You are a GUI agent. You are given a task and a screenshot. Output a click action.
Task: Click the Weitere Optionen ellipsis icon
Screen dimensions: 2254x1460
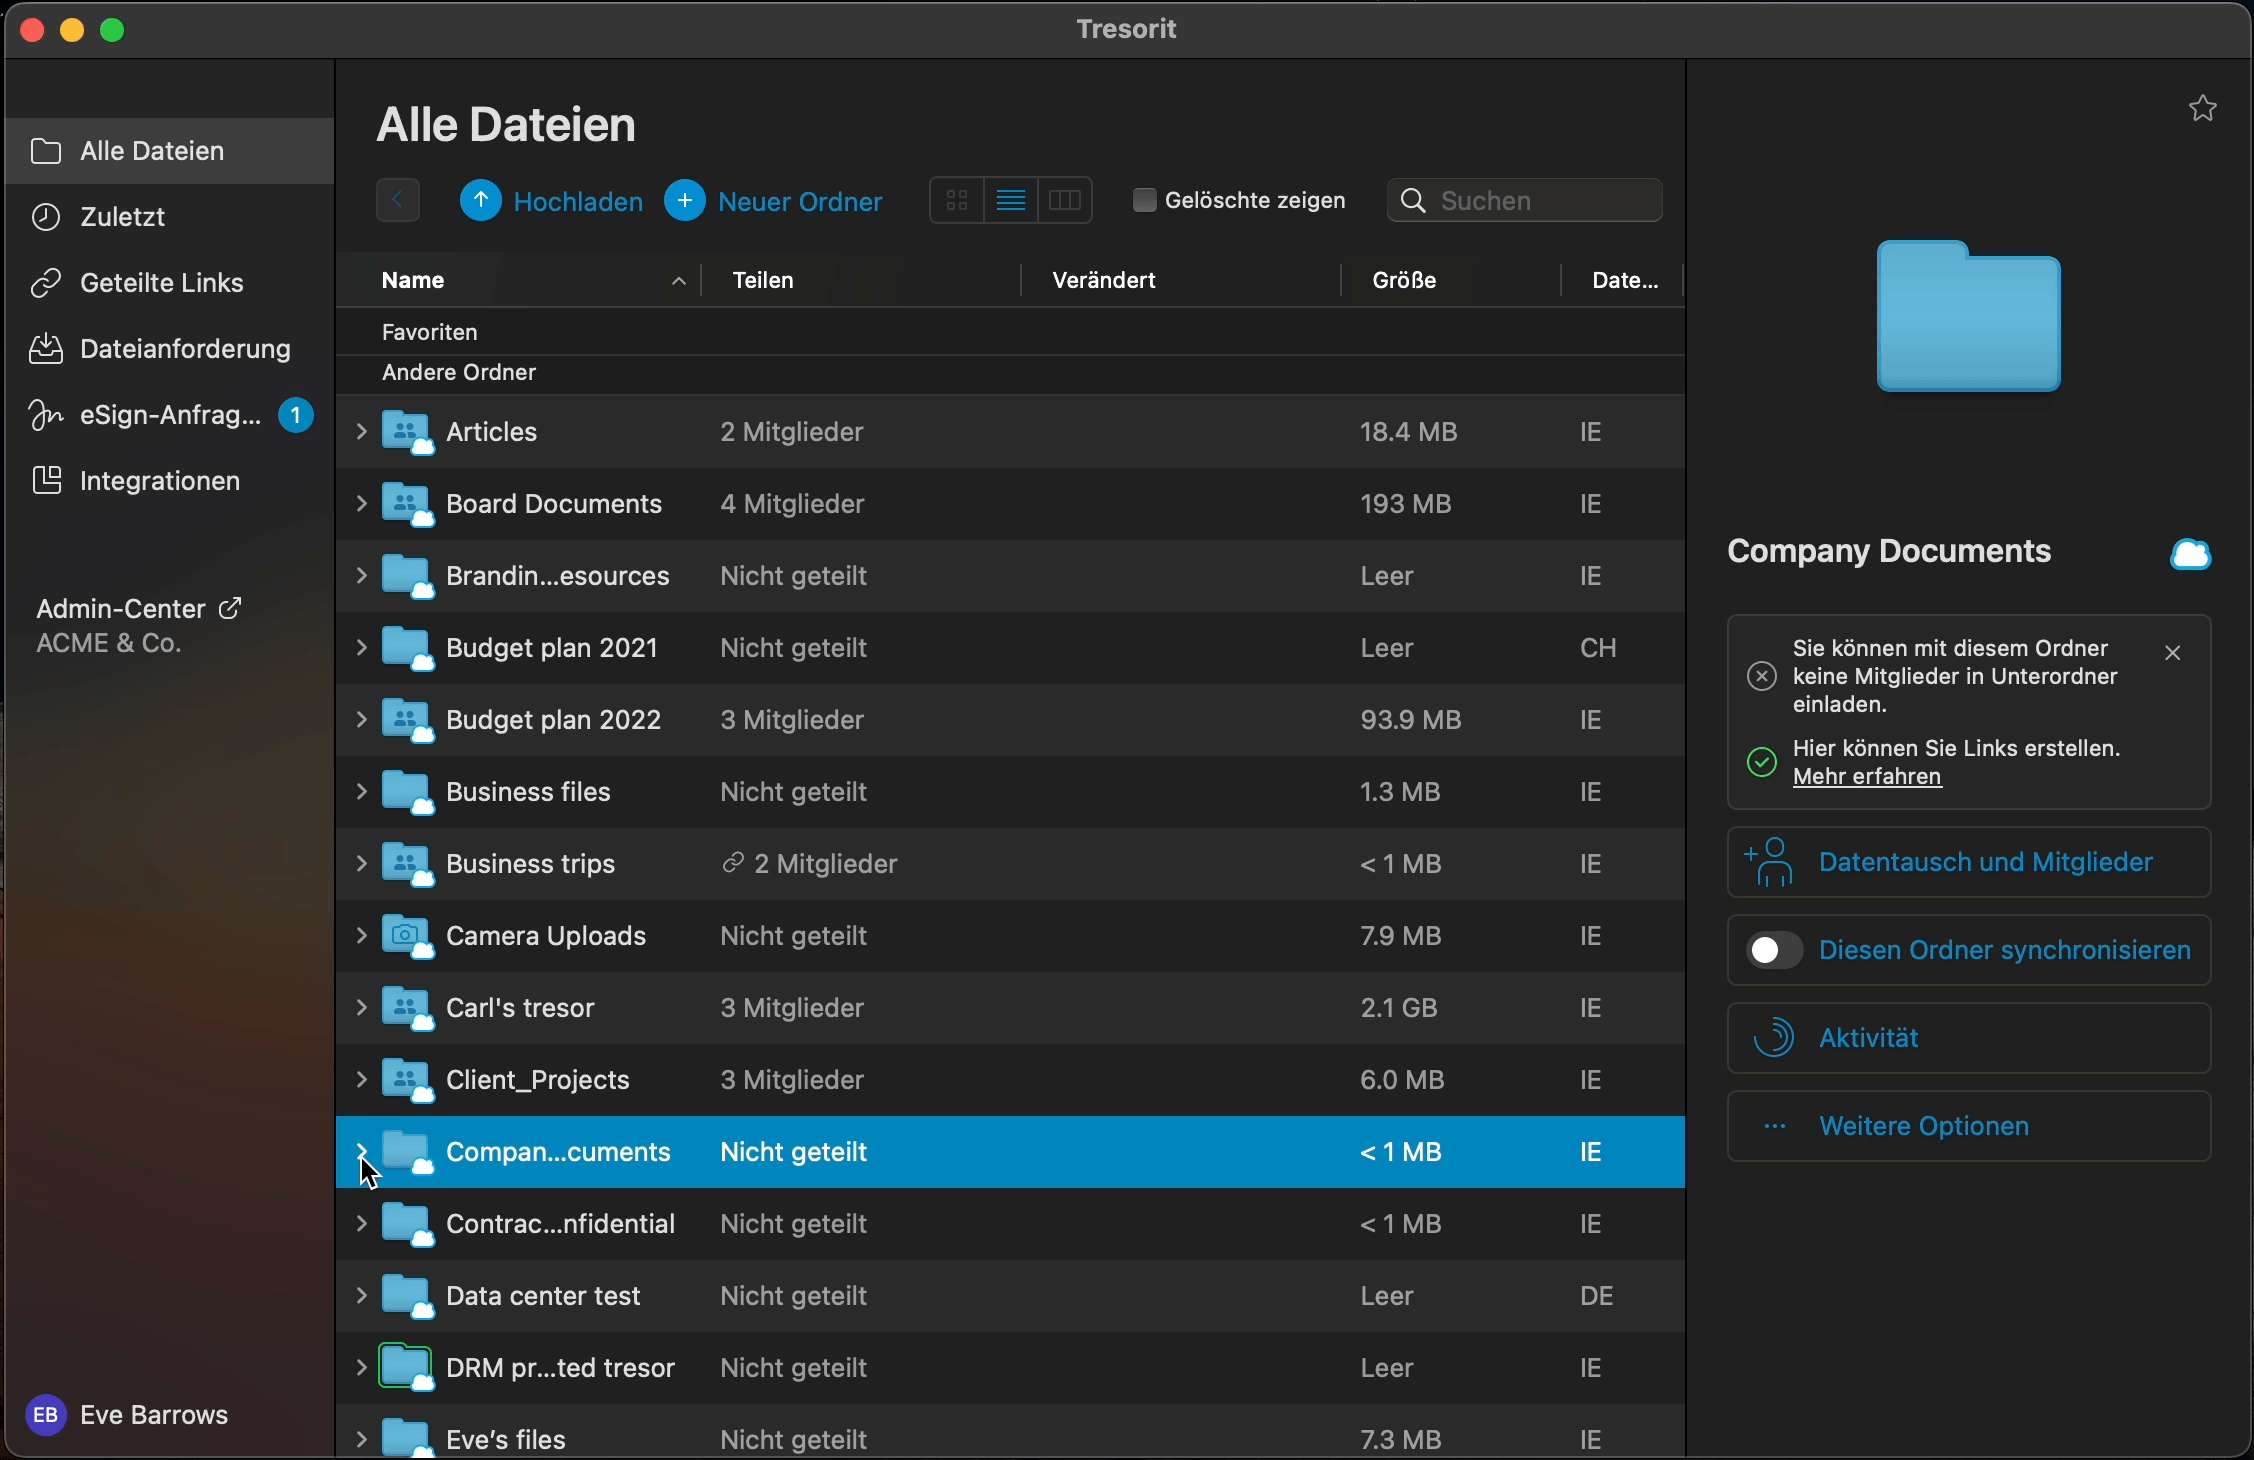coord(1775,1126)
